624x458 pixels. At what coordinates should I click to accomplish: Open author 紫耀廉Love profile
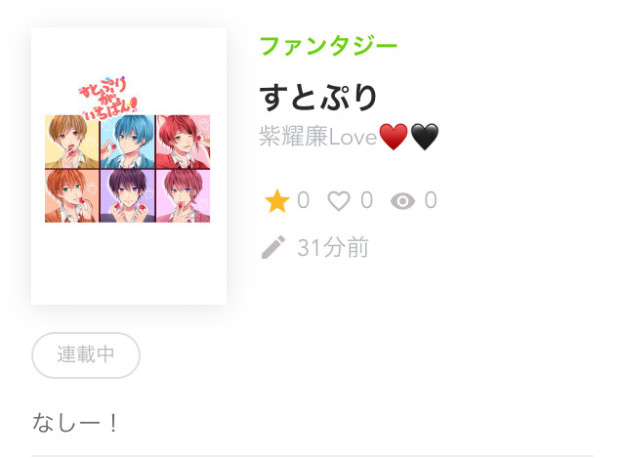pyautogui.click(x=349, y=136)
